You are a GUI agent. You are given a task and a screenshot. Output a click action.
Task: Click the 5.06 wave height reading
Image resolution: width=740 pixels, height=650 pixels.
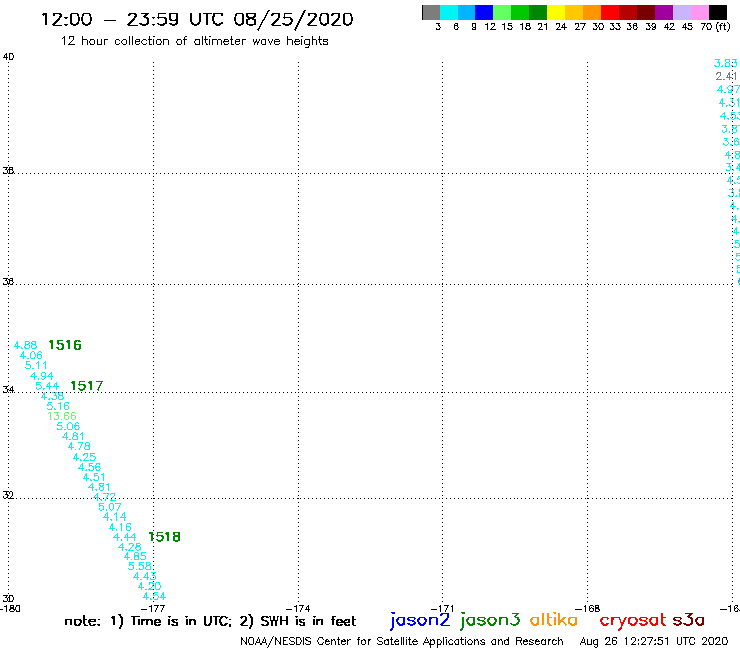point(68,426)
